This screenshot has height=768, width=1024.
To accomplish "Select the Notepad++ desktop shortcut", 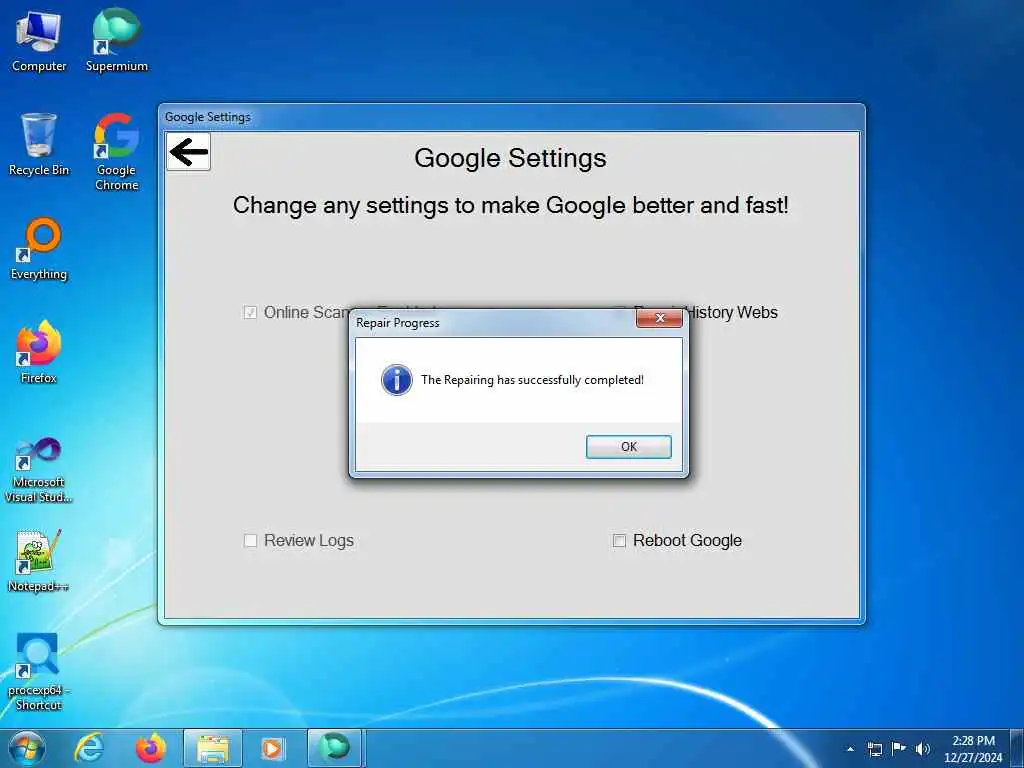I will (x=39, y=560).
